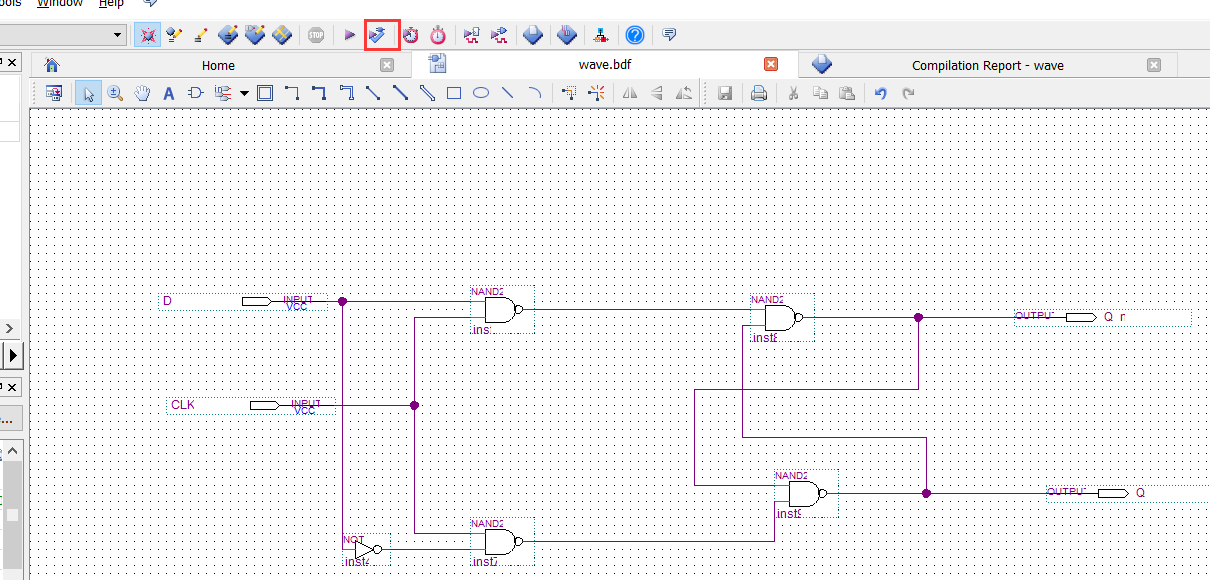Click the left panel vertical scrollbar thumb

12,515
